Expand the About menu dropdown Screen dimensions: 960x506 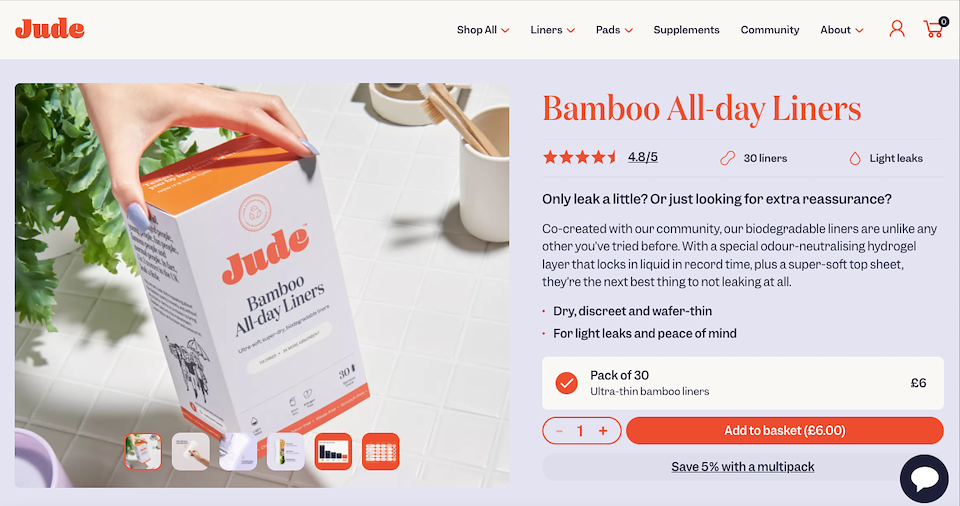(x=842, y=29)
